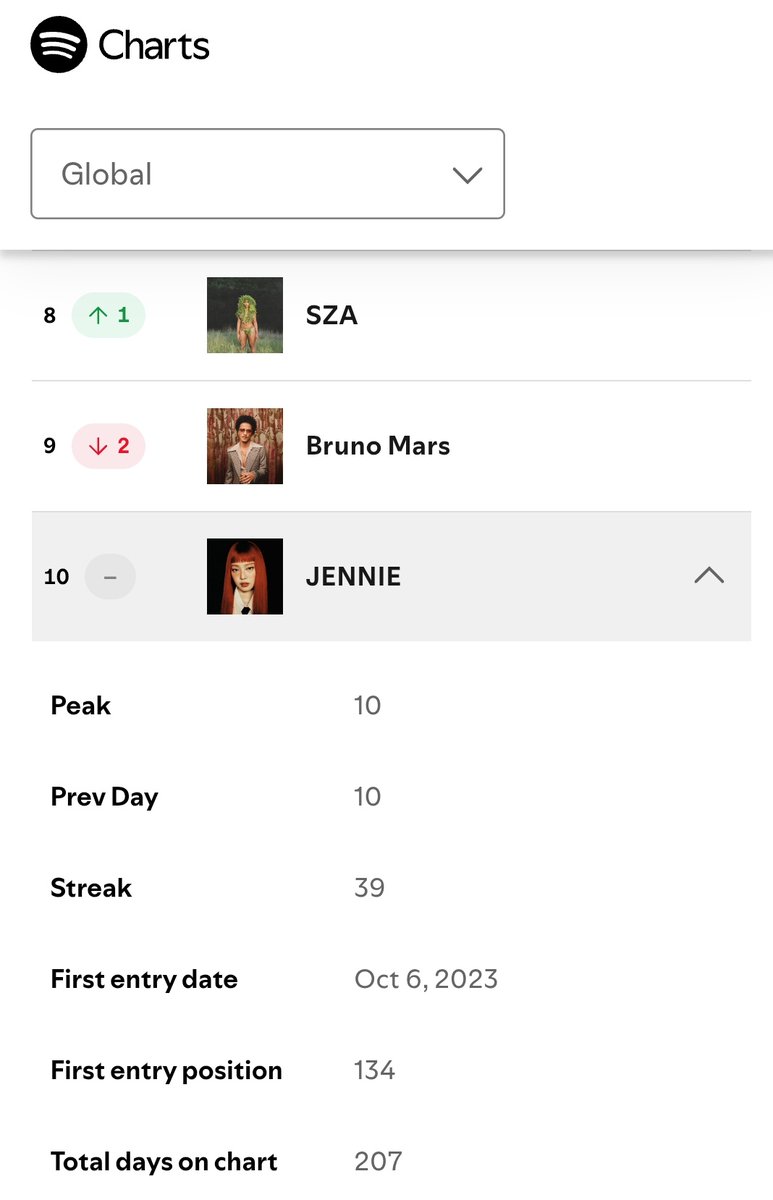Viewport: 773px width, 1200px height.
Task: Click the Oct 6, 2023 entry date
Action: [x=426, y=979]
